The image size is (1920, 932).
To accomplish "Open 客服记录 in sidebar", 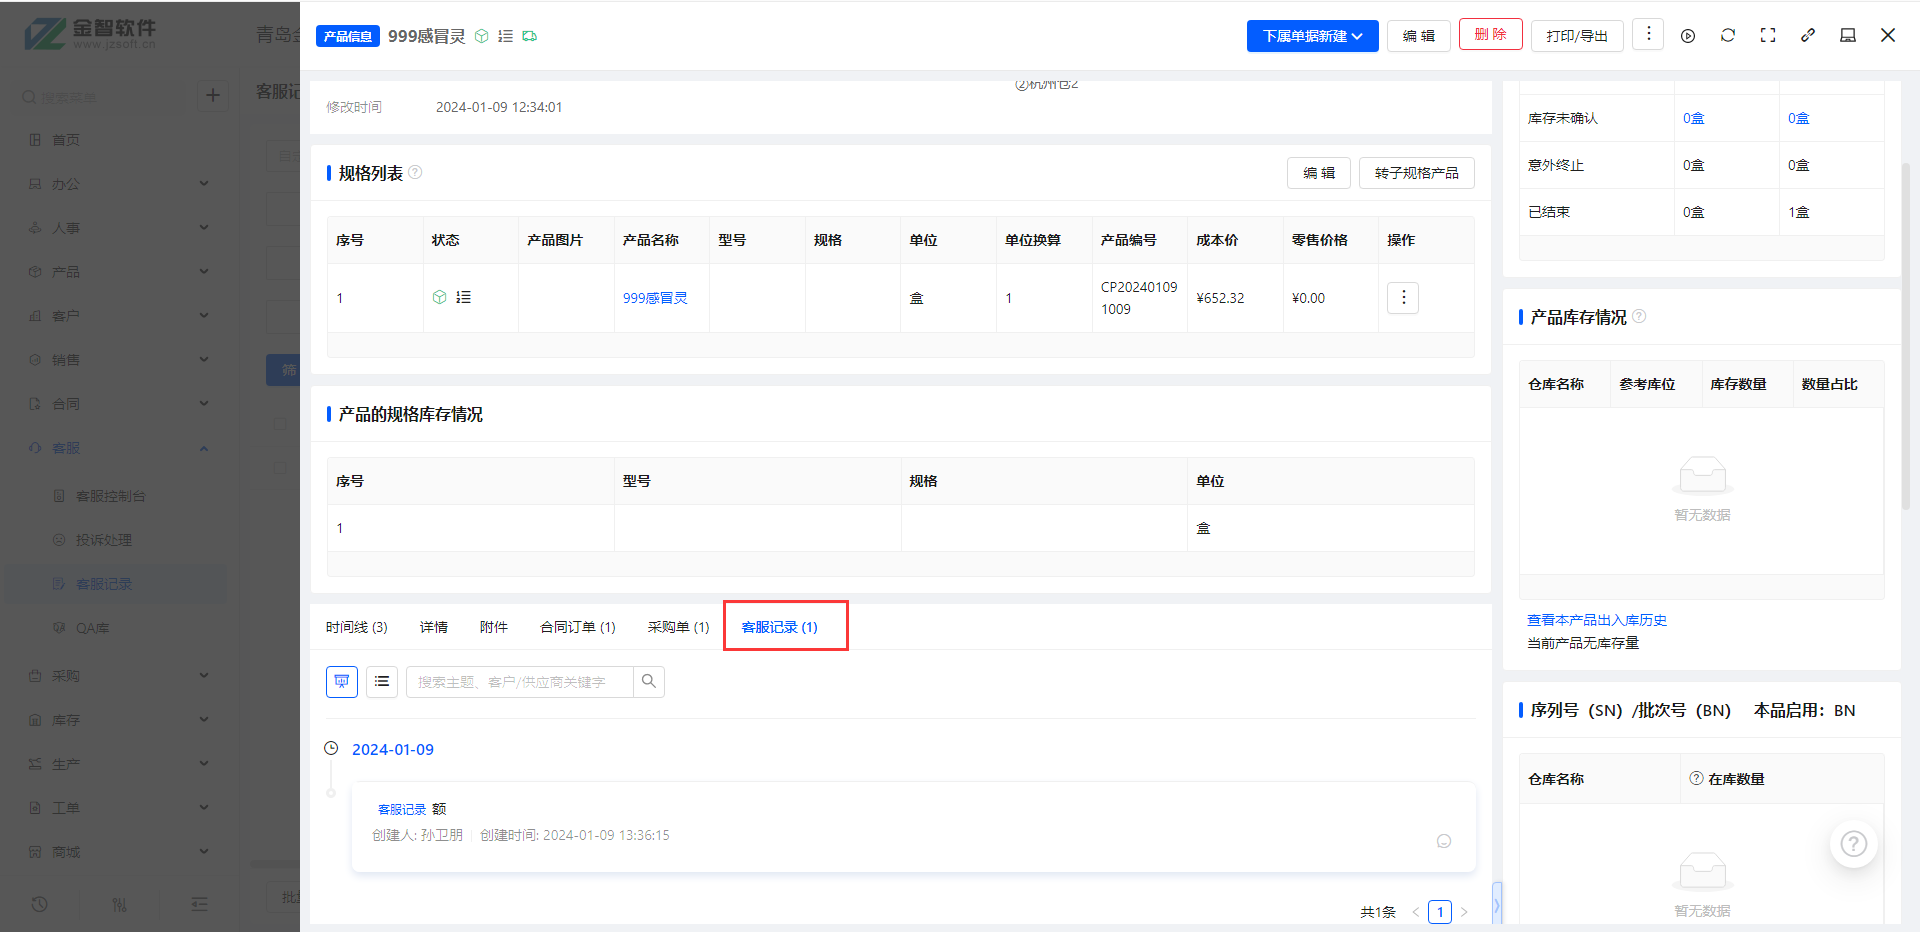I will [103, 584].
